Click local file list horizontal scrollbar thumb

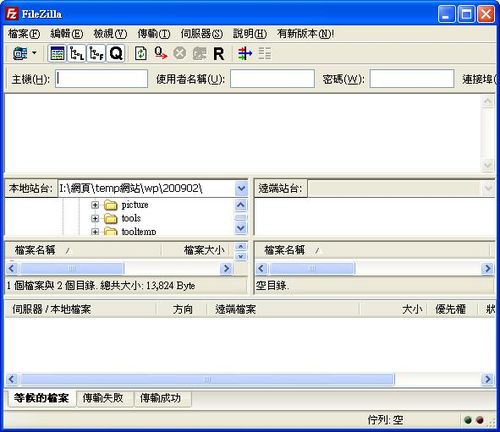click(72, 268)
